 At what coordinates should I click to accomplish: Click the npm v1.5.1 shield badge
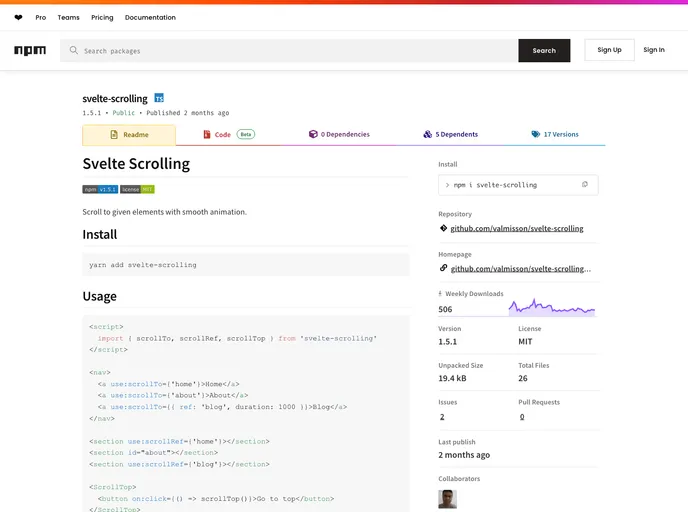click(100, 189)
